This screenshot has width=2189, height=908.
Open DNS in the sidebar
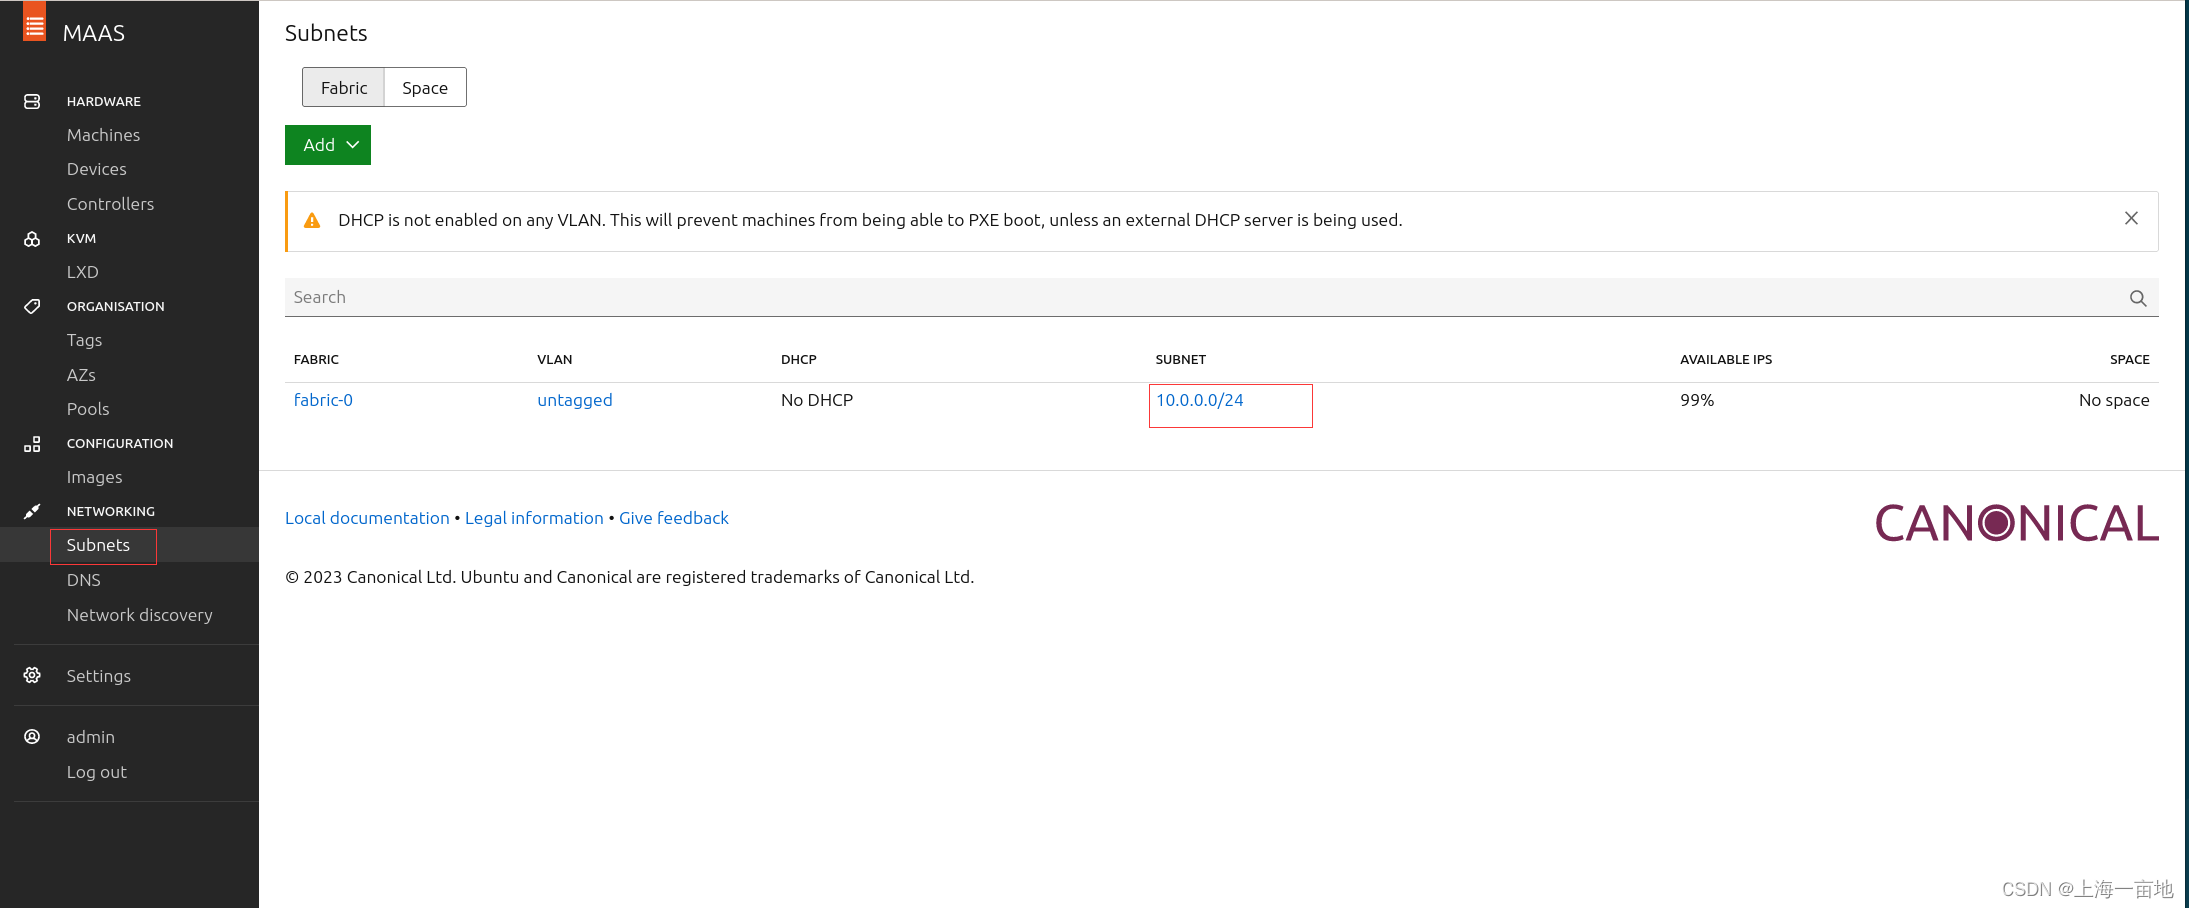click(x=83, y=580)
